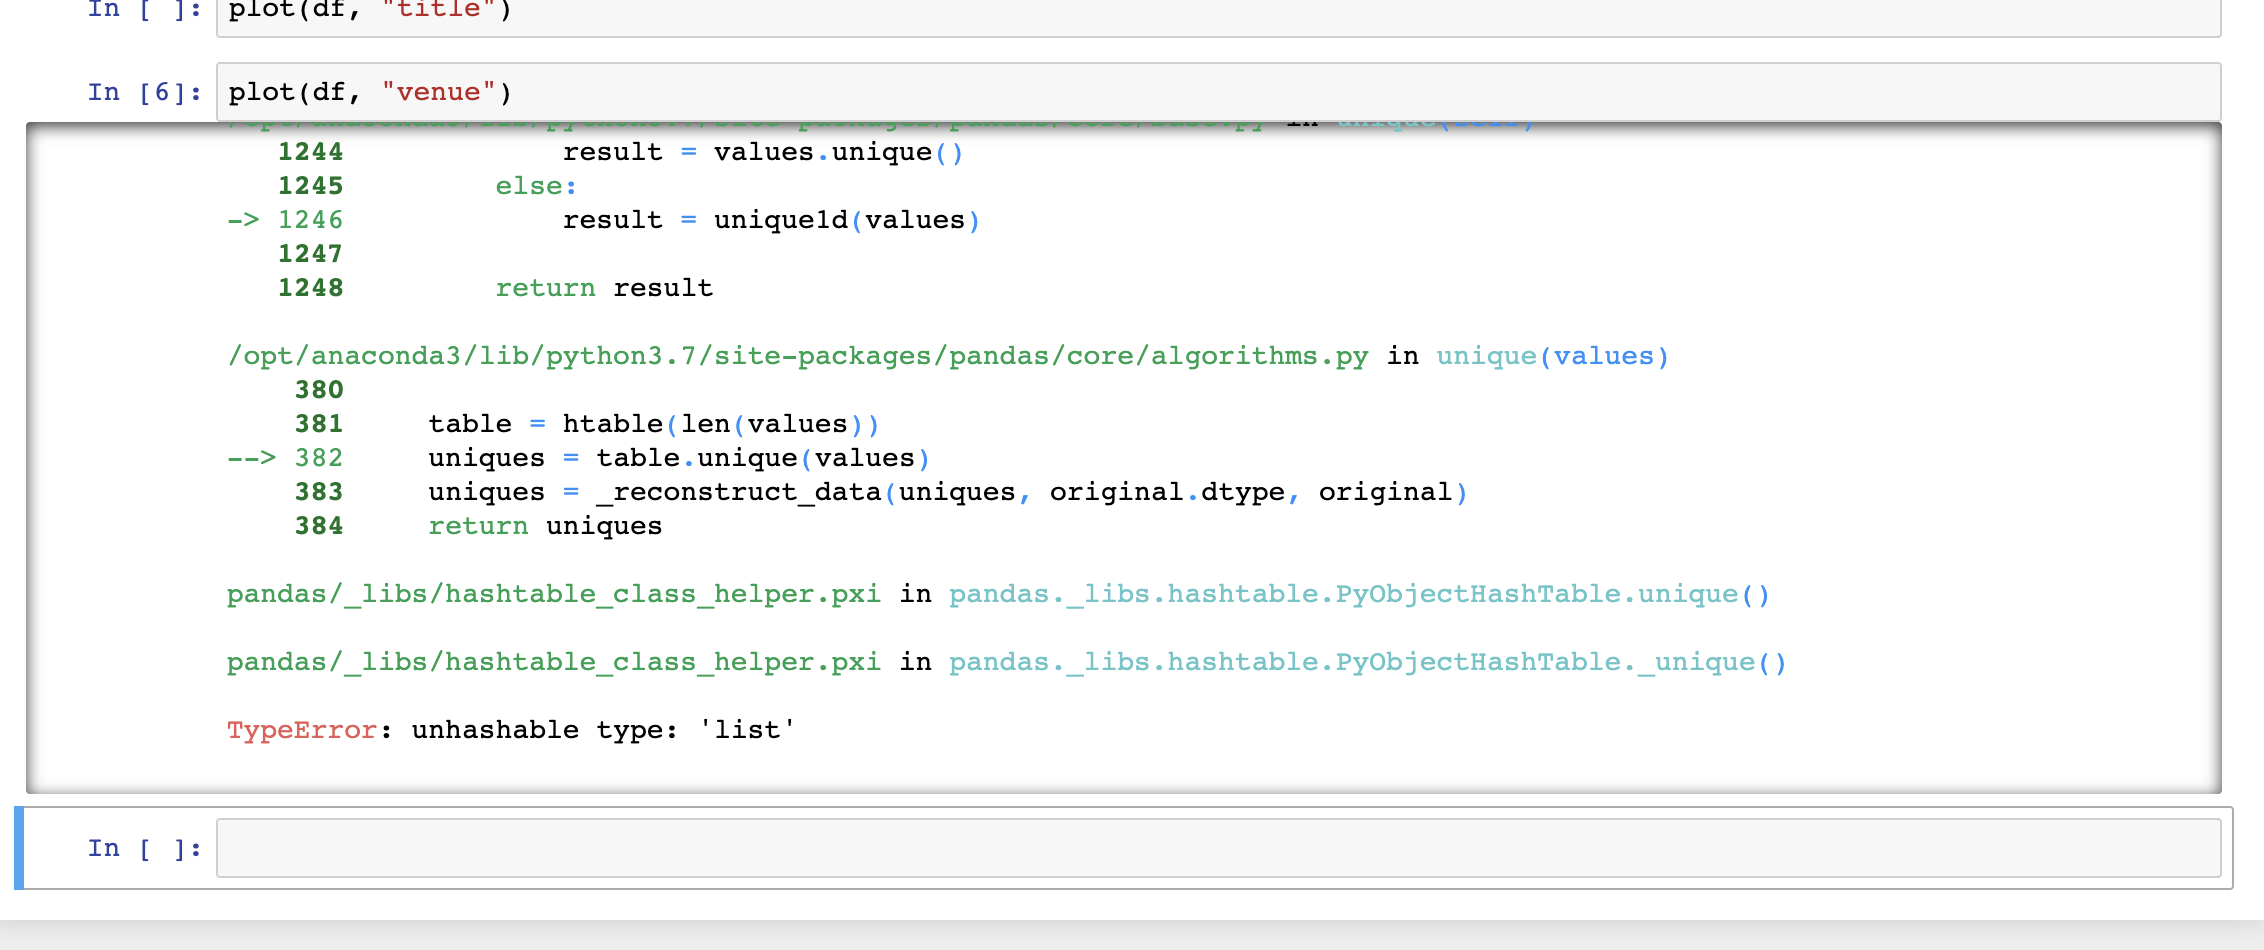This screenshot has height=950, width=2264.
Task: Click "unhashable type: 'list'" message
Action: (604, 730)
